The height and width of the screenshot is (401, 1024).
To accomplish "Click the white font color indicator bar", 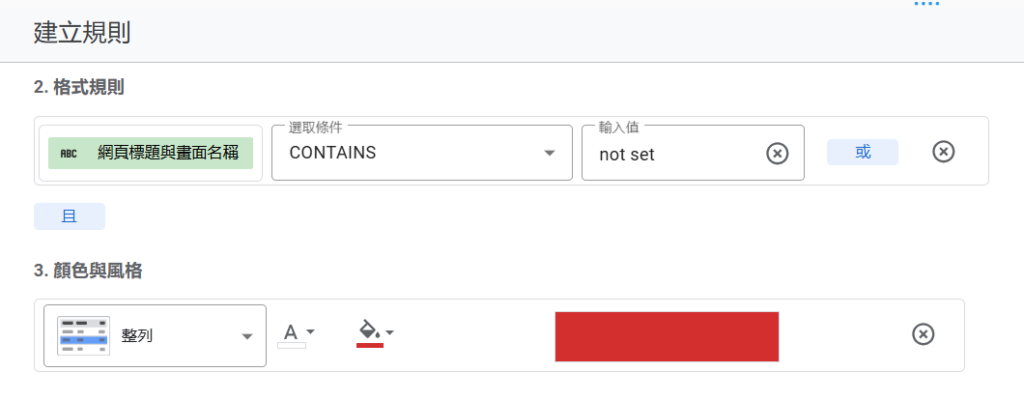I will click(291, 345).
